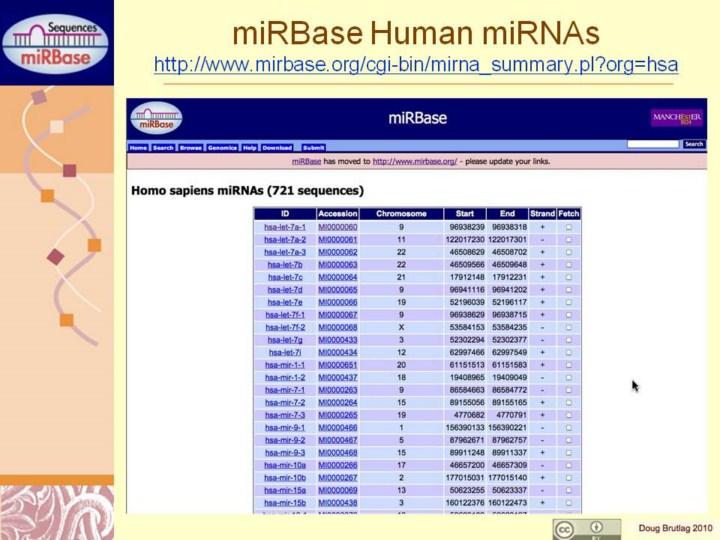Click the Sequences miRBase logo in the slide corner

click(x=56, y=40)
